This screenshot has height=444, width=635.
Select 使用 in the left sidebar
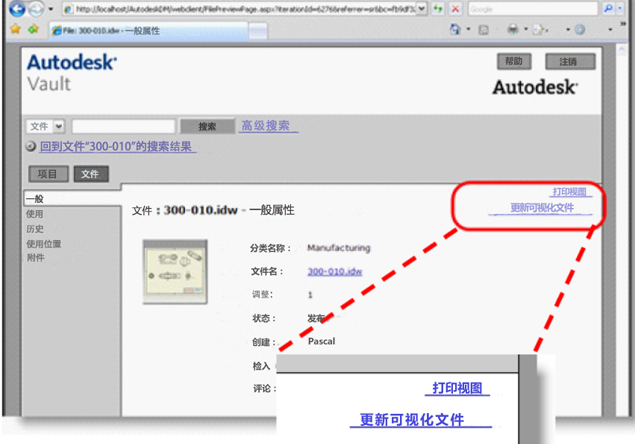tap(35, 214)
